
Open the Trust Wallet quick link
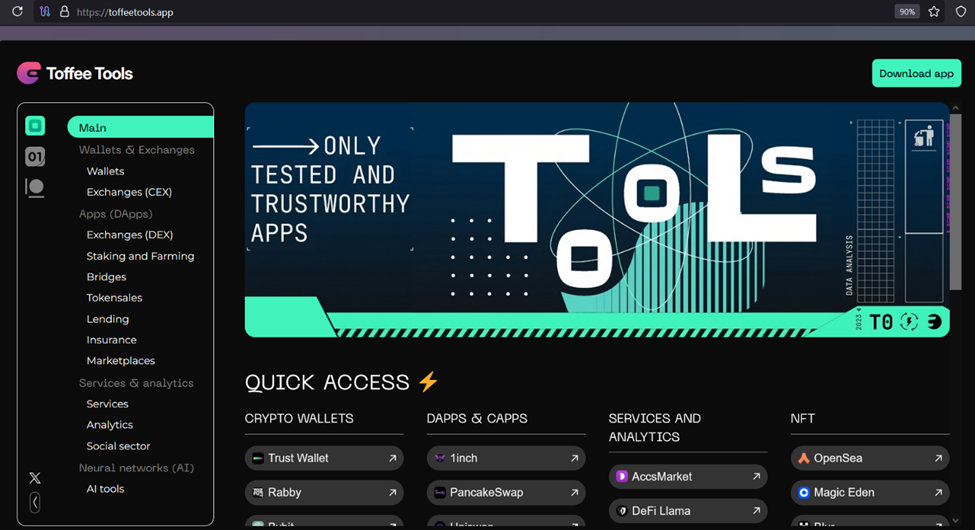coord(324,458)
